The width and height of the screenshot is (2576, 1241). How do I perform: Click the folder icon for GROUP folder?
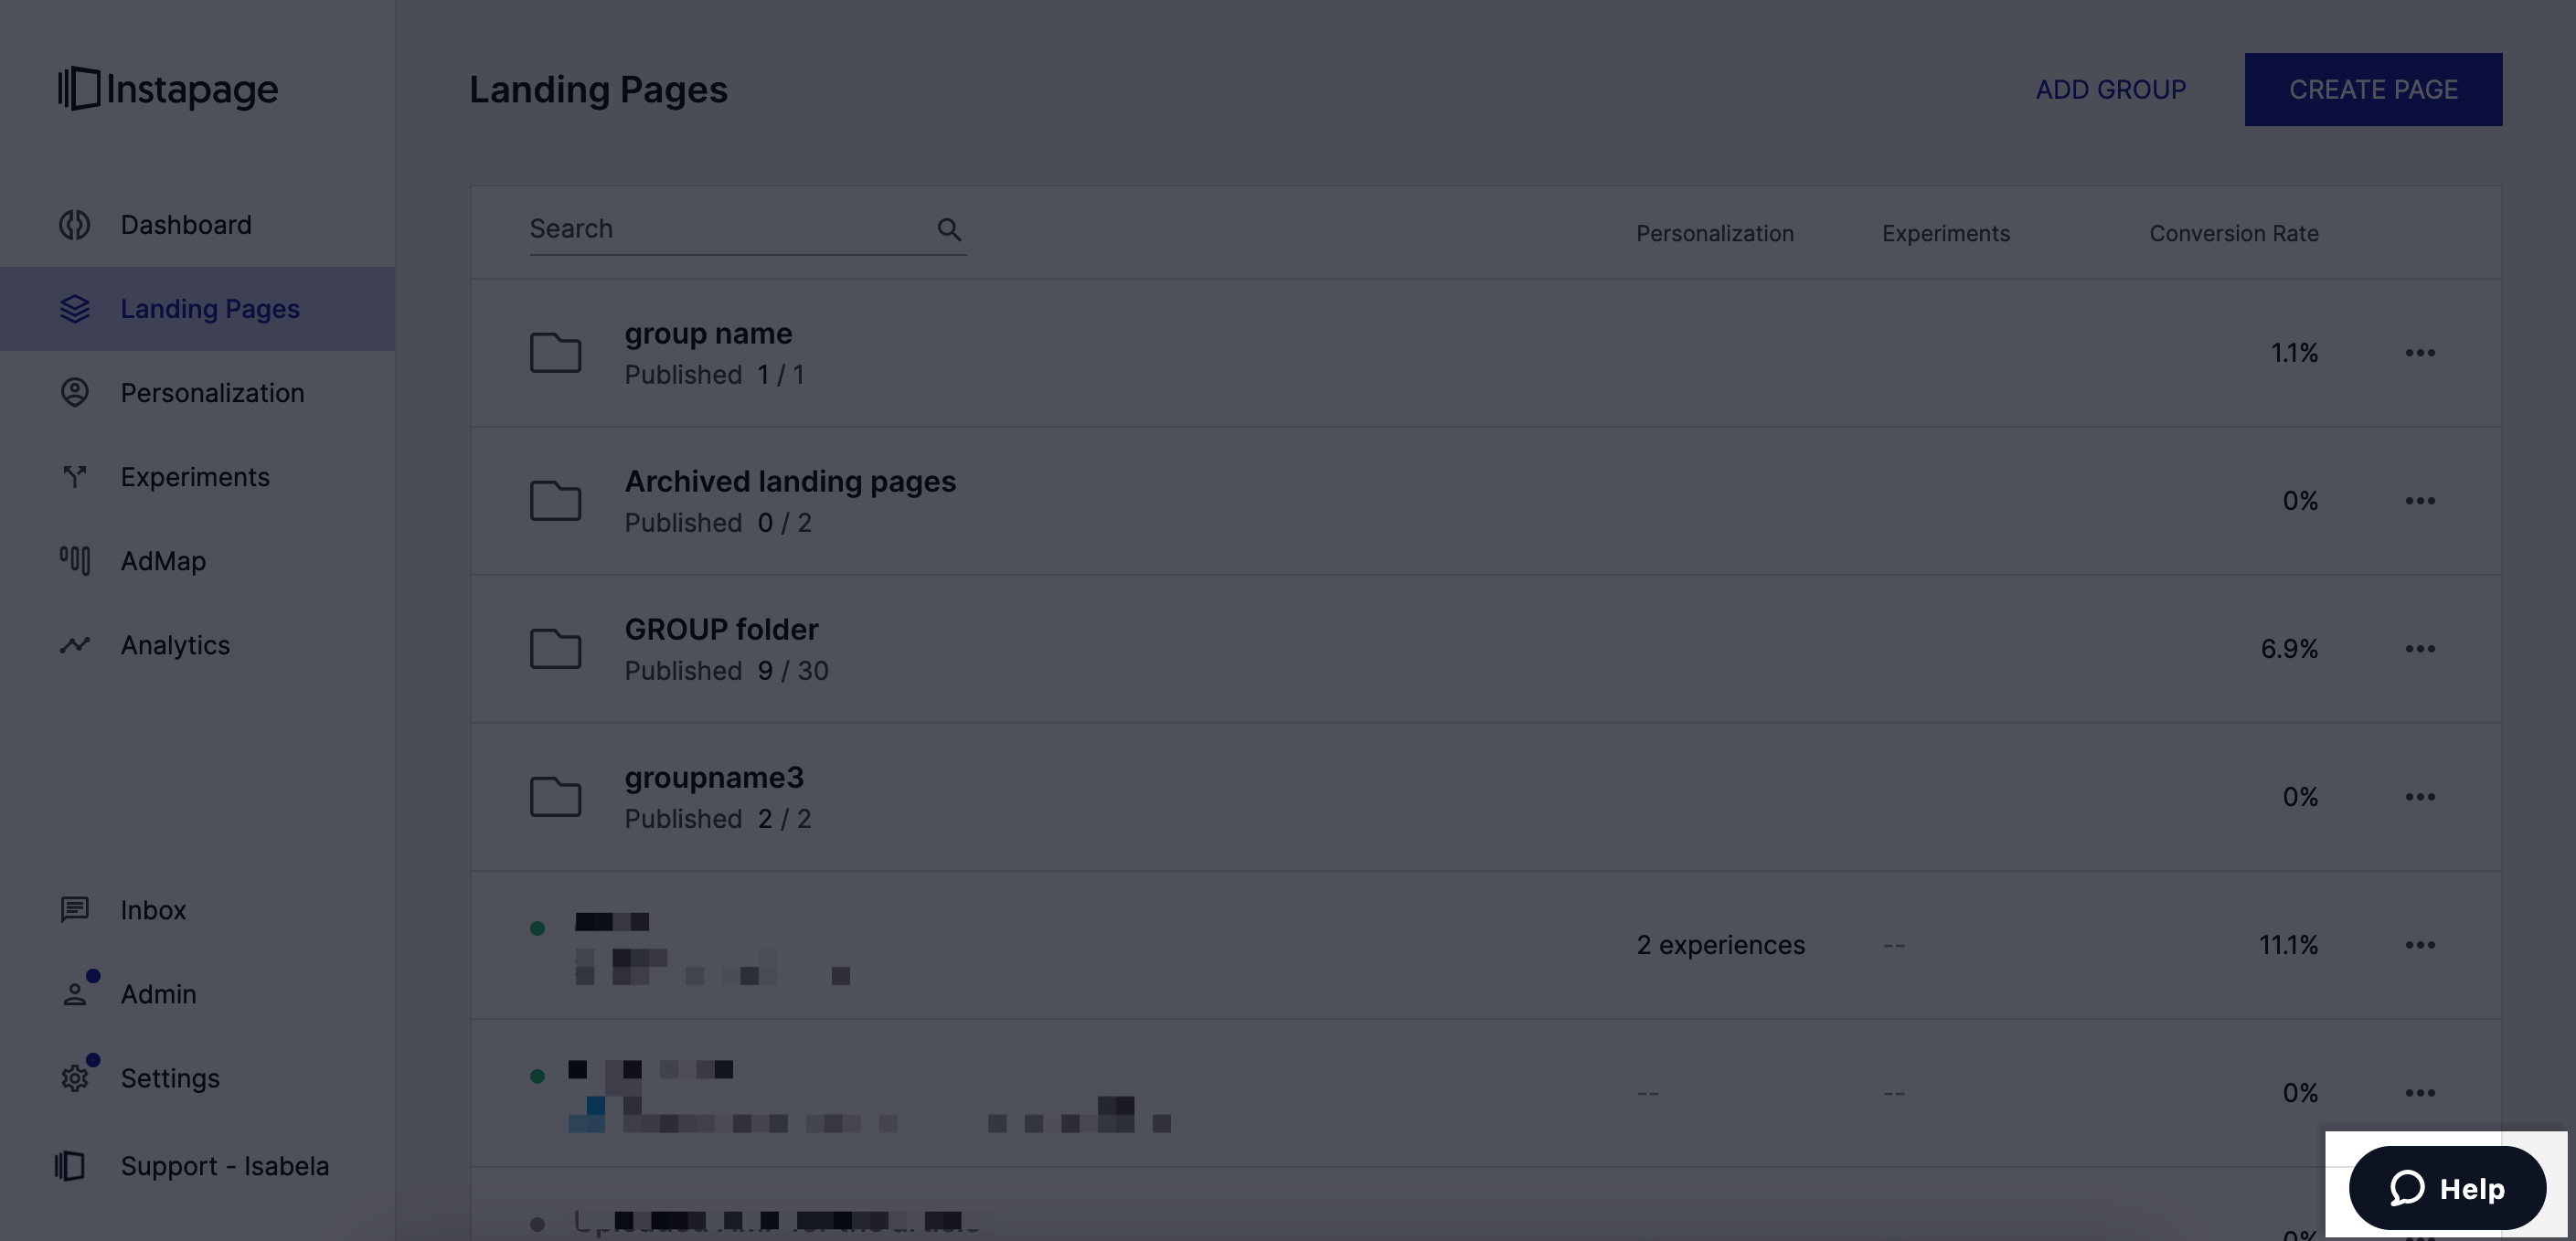(x=555, y=649)
